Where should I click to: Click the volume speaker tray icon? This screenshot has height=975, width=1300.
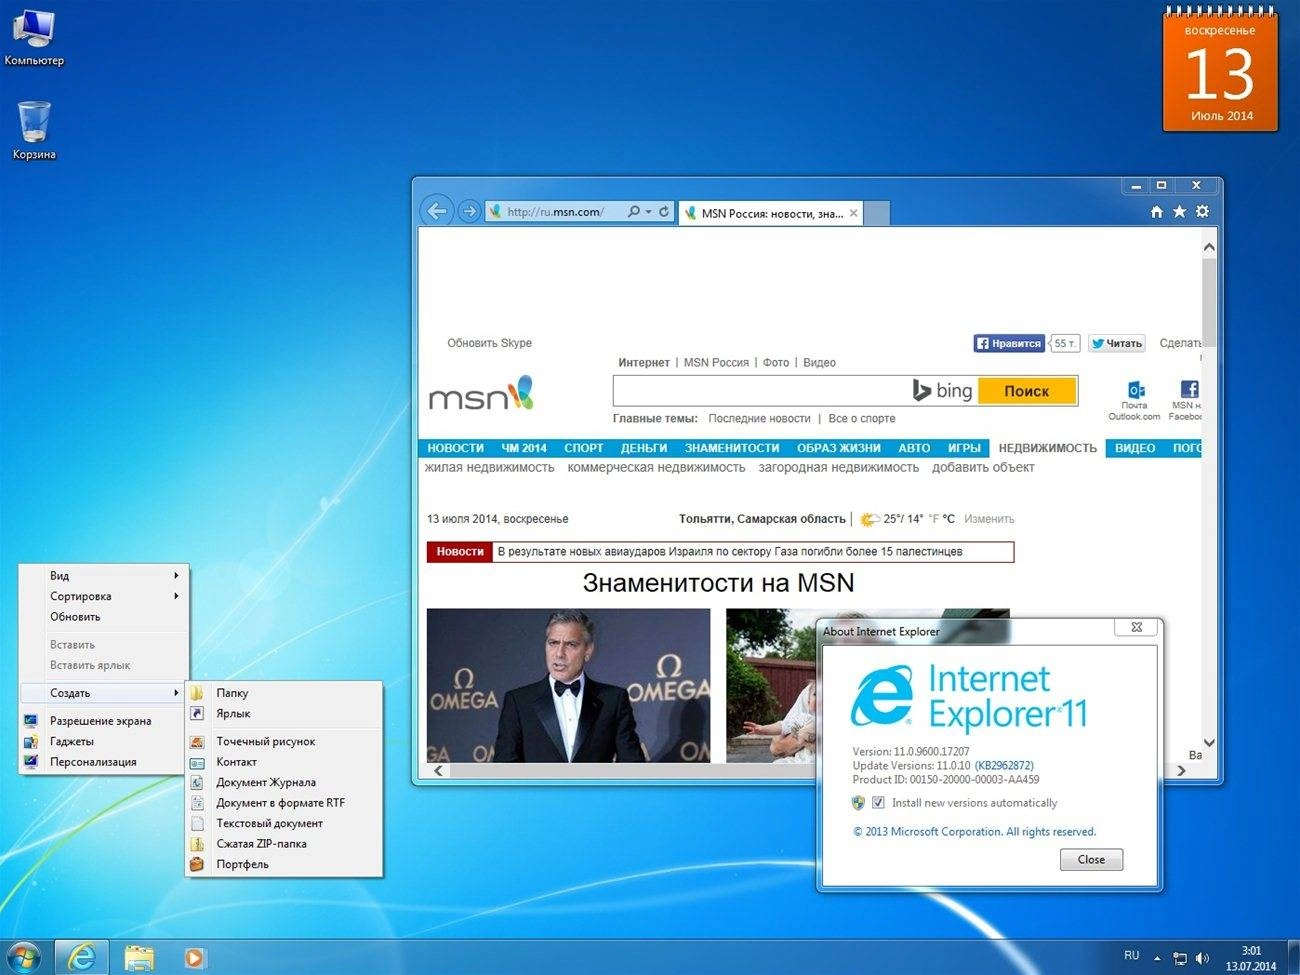pos(1202,958)
